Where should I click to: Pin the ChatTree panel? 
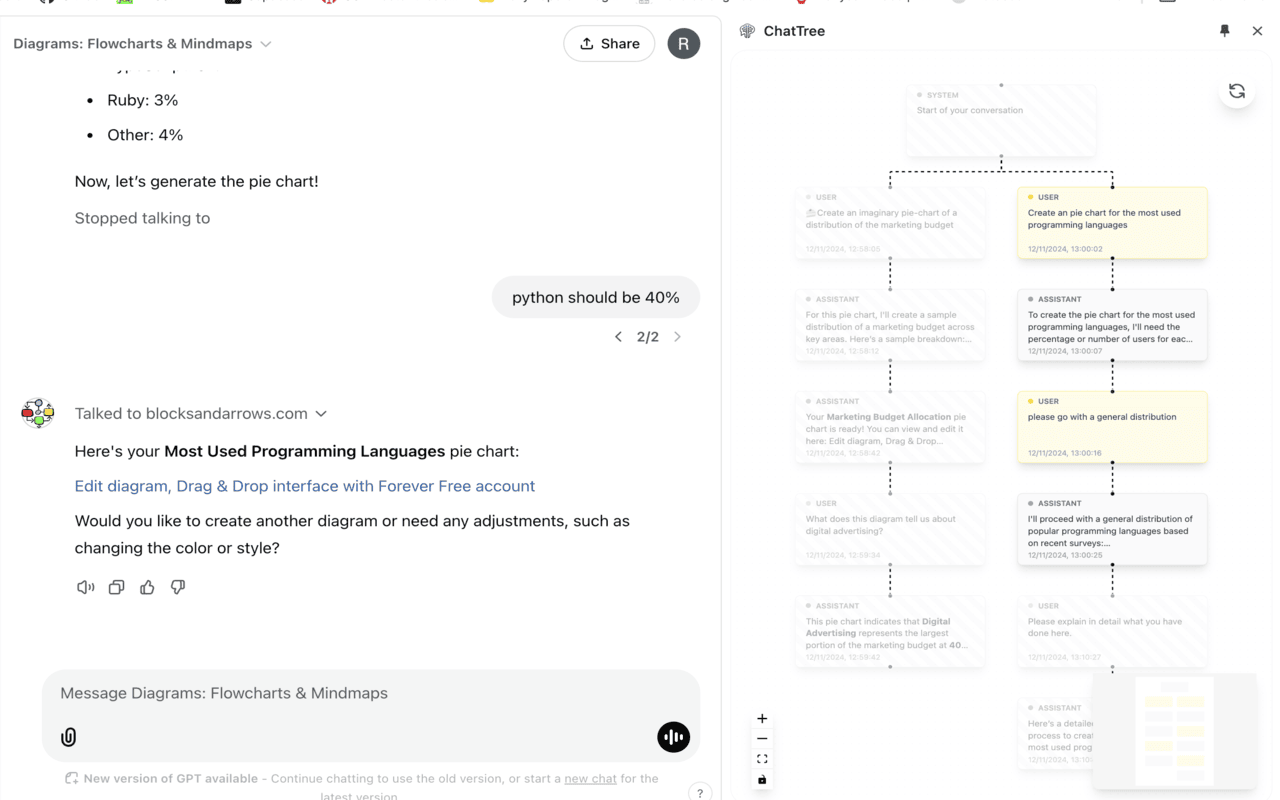pyautogui.click(x=1224, y=31)
